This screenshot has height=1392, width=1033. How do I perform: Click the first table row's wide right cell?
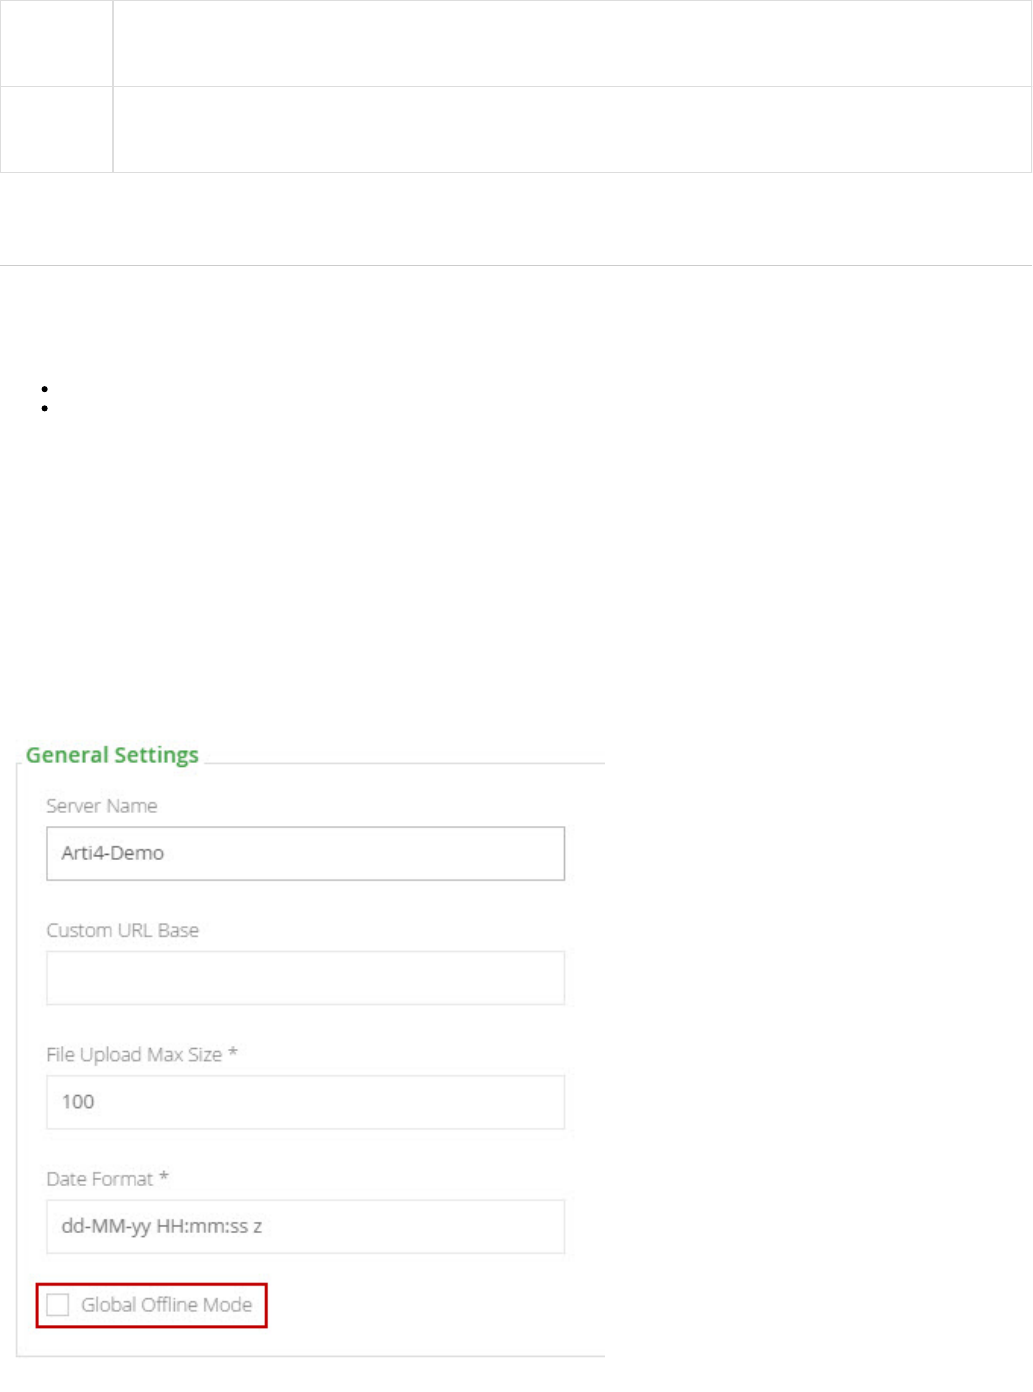click(x=571, y=43)
